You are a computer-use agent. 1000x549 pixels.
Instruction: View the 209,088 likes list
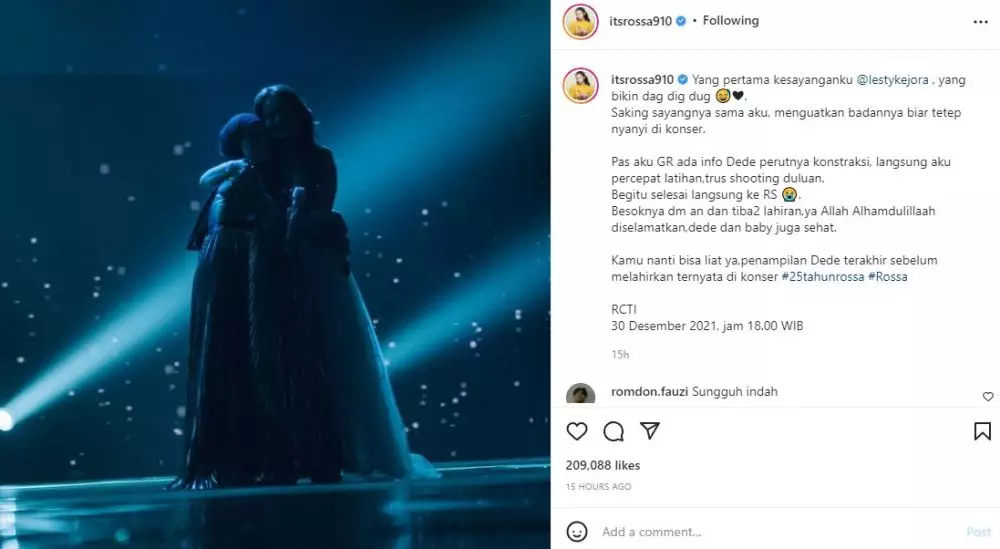point(602,465)
